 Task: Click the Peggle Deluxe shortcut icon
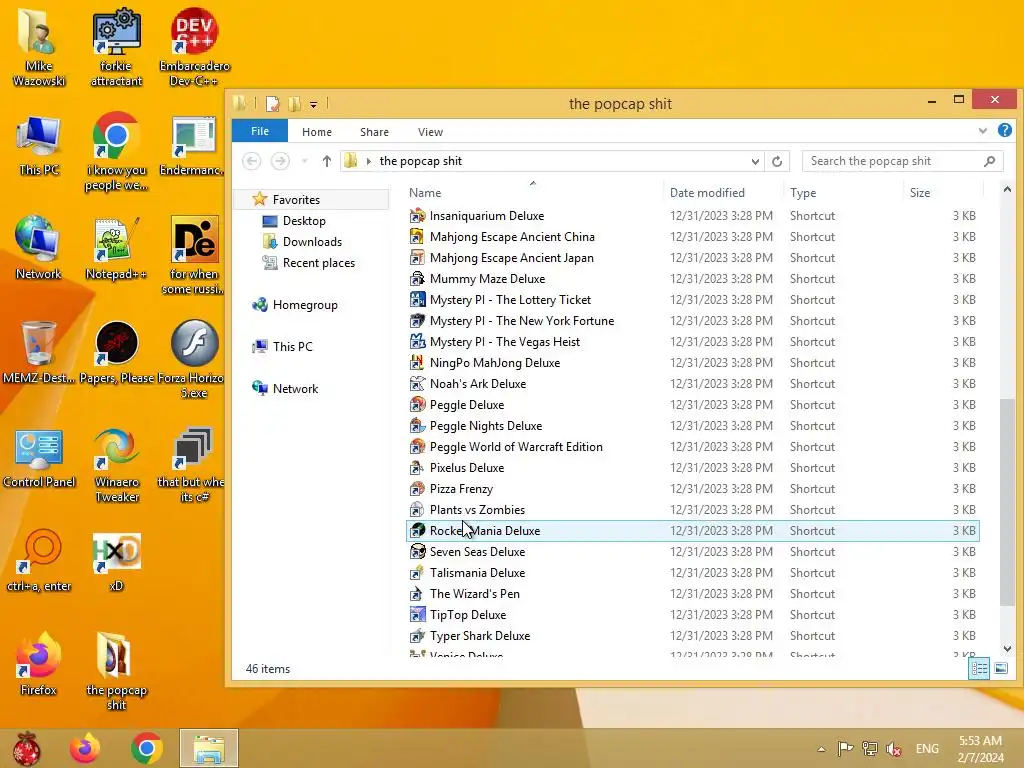pyautogui.click(x=417, y=405)
